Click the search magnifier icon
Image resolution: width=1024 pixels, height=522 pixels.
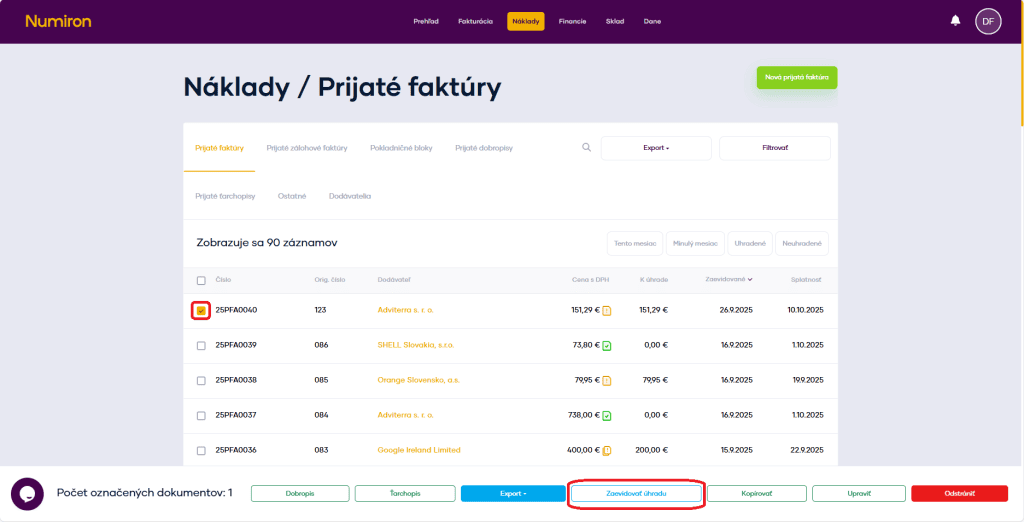(x=587, y=148)
